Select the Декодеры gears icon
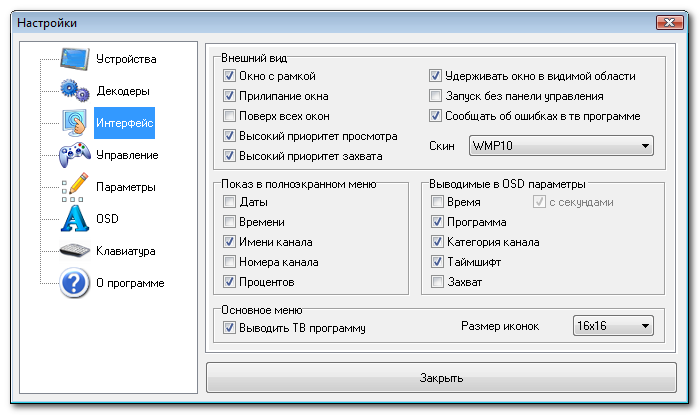 coord(75,91)
